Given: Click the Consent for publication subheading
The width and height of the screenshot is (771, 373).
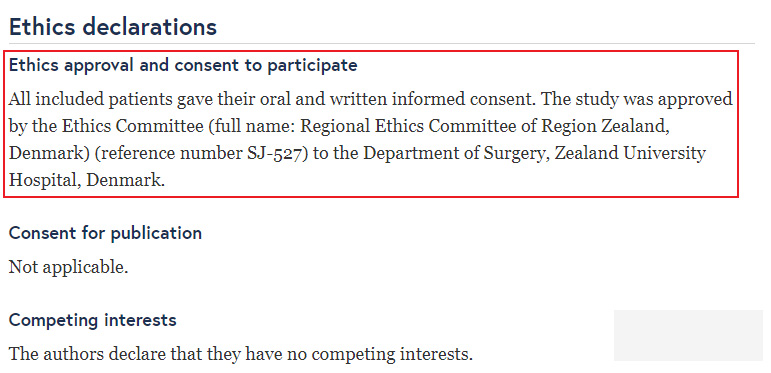Looking at the screenshot, I should 105,233.
